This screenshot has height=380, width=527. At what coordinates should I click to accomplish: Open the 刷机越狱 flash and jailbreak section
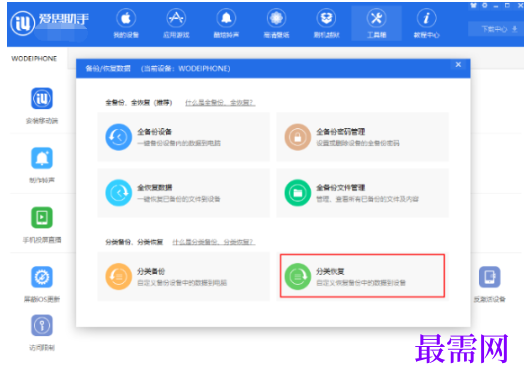tap(326, 24)
